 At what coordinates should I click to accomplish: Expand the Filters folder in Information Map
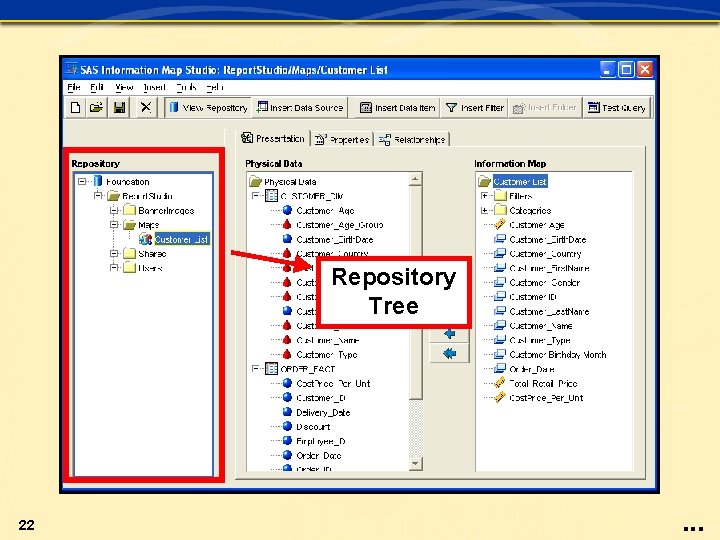[484, 196]
